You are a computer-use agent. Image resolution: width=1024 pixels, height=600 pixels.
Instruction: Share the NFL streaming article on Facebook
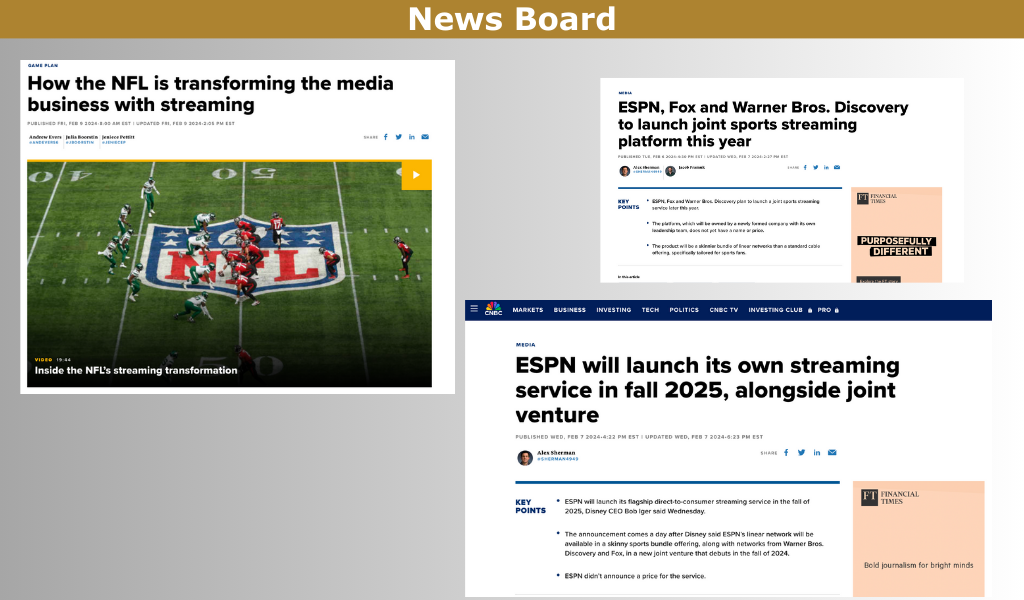[x=385, y=137]
